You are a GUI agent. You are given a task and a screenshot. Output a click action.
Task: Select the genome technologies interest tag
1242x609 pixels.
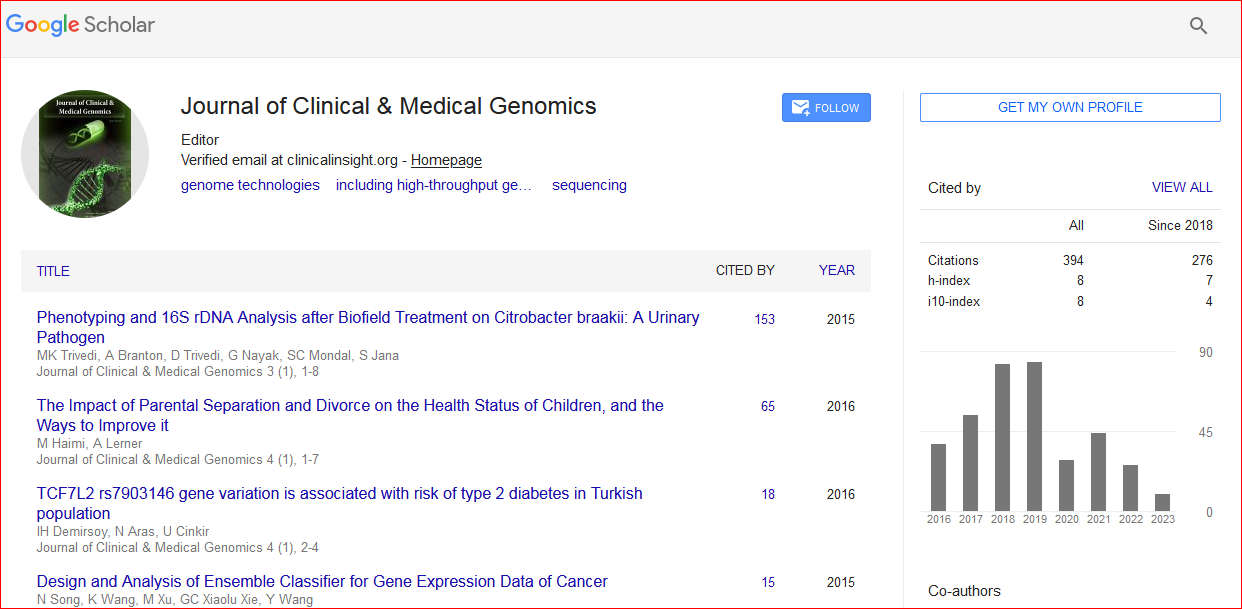click(x=250, y=185)
